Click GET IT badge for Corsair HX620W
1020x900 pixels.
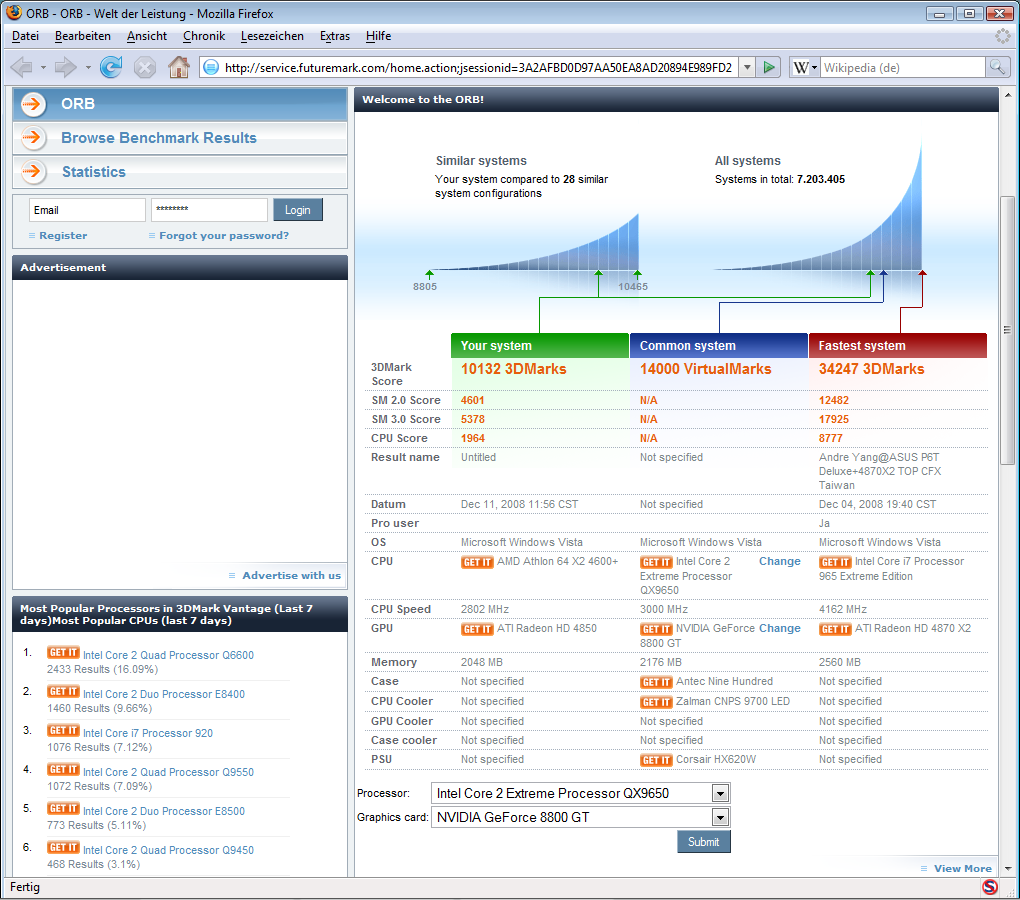click(x=656, y=760)
